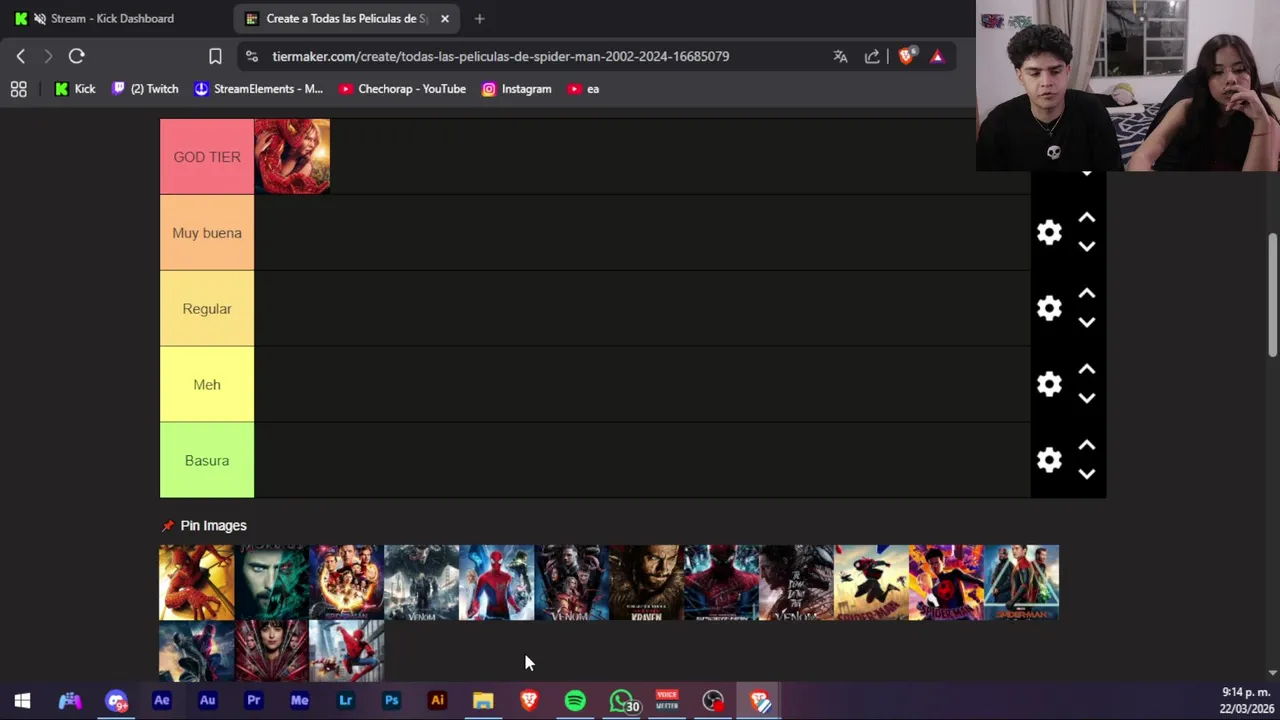
Task: Switch to Stream - Kick Dashboard tab
Action: pos(112,18)
